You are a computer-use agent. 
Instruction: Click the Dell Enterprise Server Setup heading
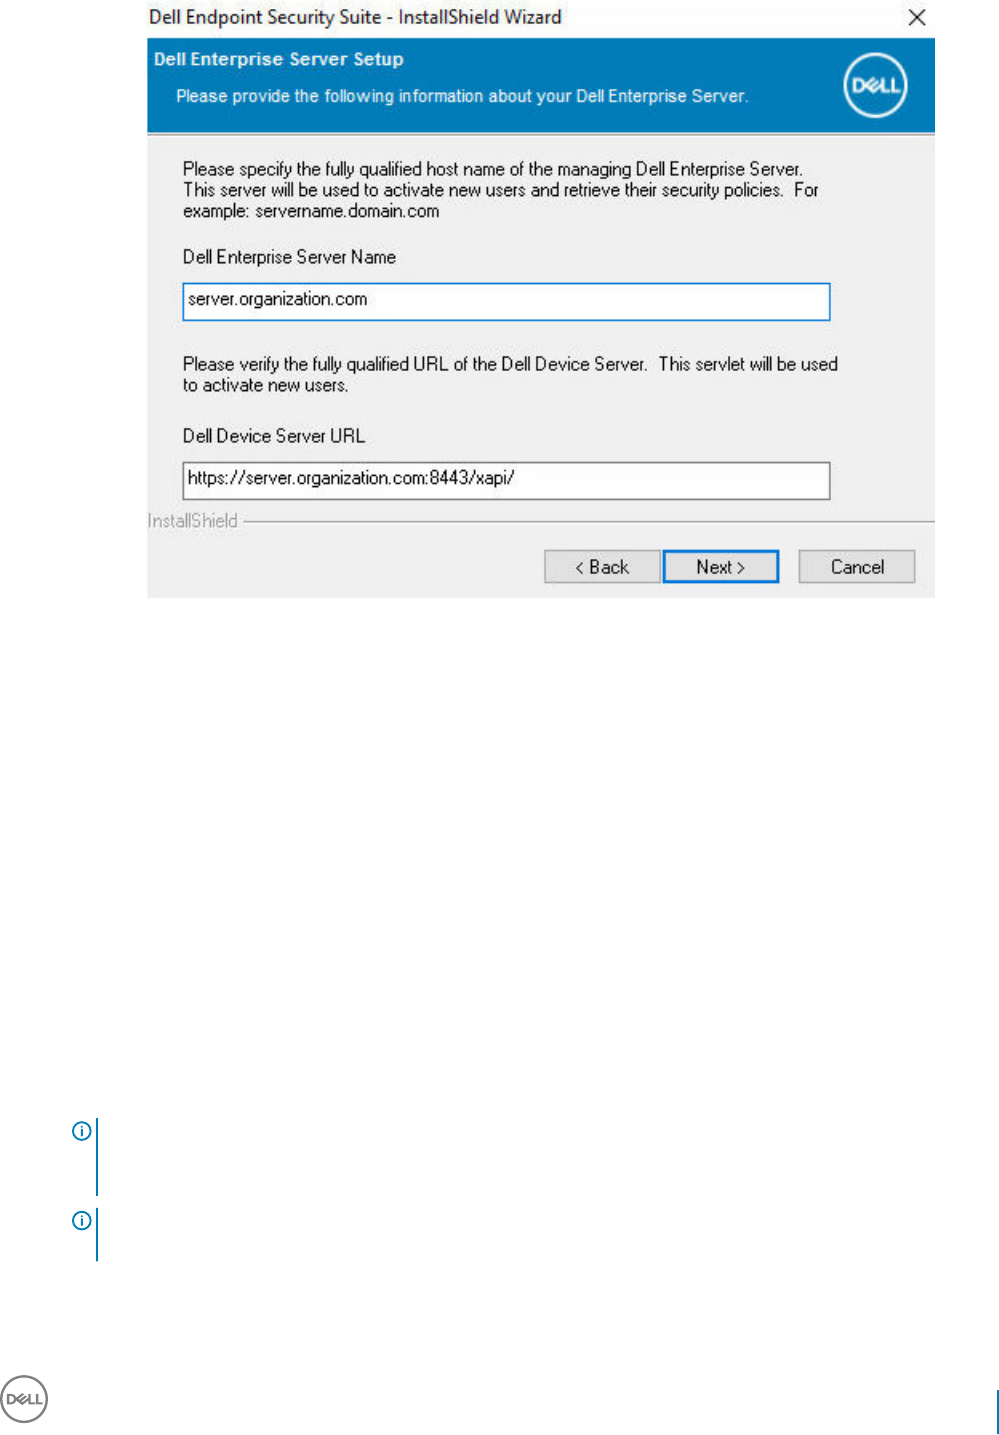(279, 59)
